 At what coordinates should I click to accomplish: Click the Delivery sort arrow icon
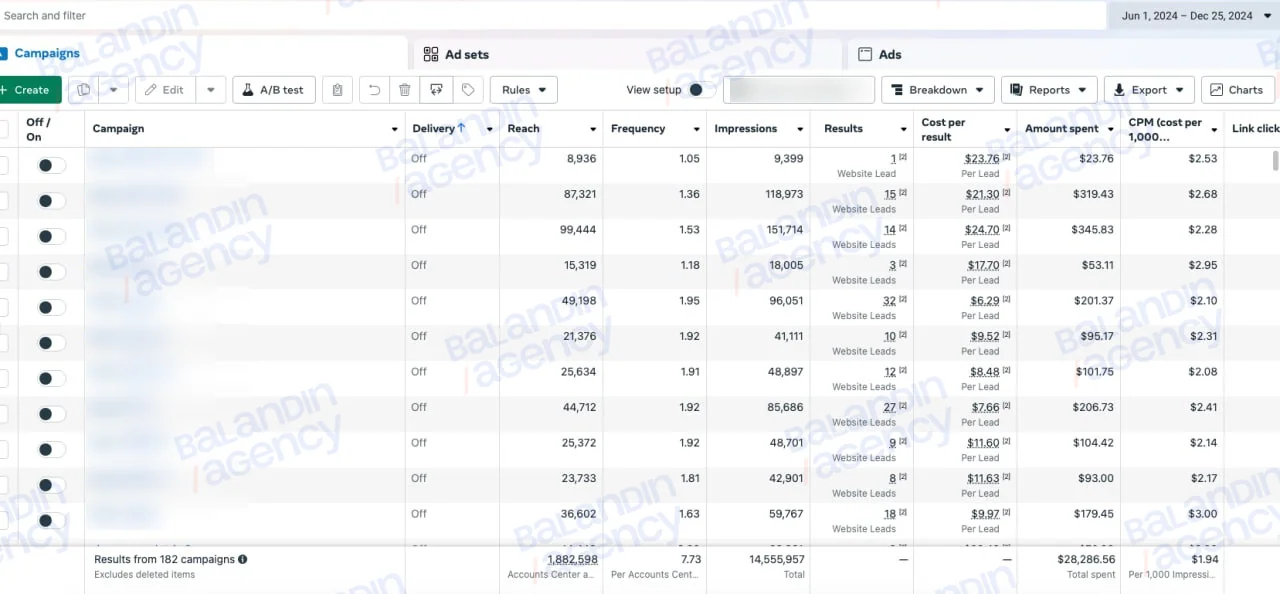(462, 128)
